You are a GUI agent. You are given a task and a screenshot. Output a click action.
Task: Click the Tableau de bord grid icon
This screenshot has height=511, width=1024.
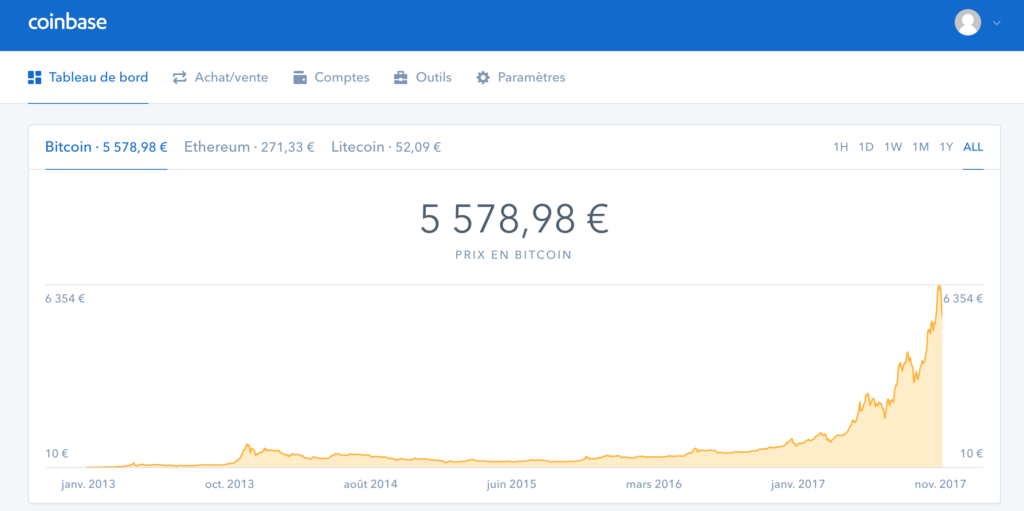35,78
